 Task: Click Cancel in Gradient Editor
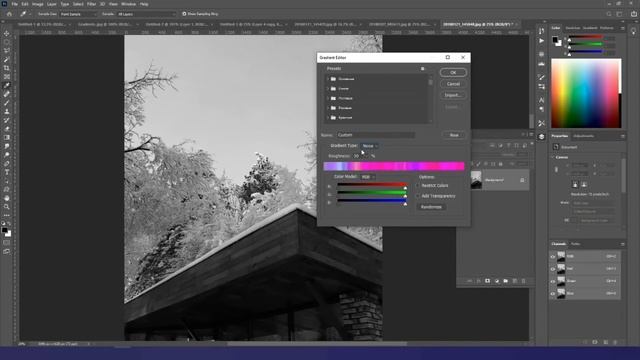[453, 84]
